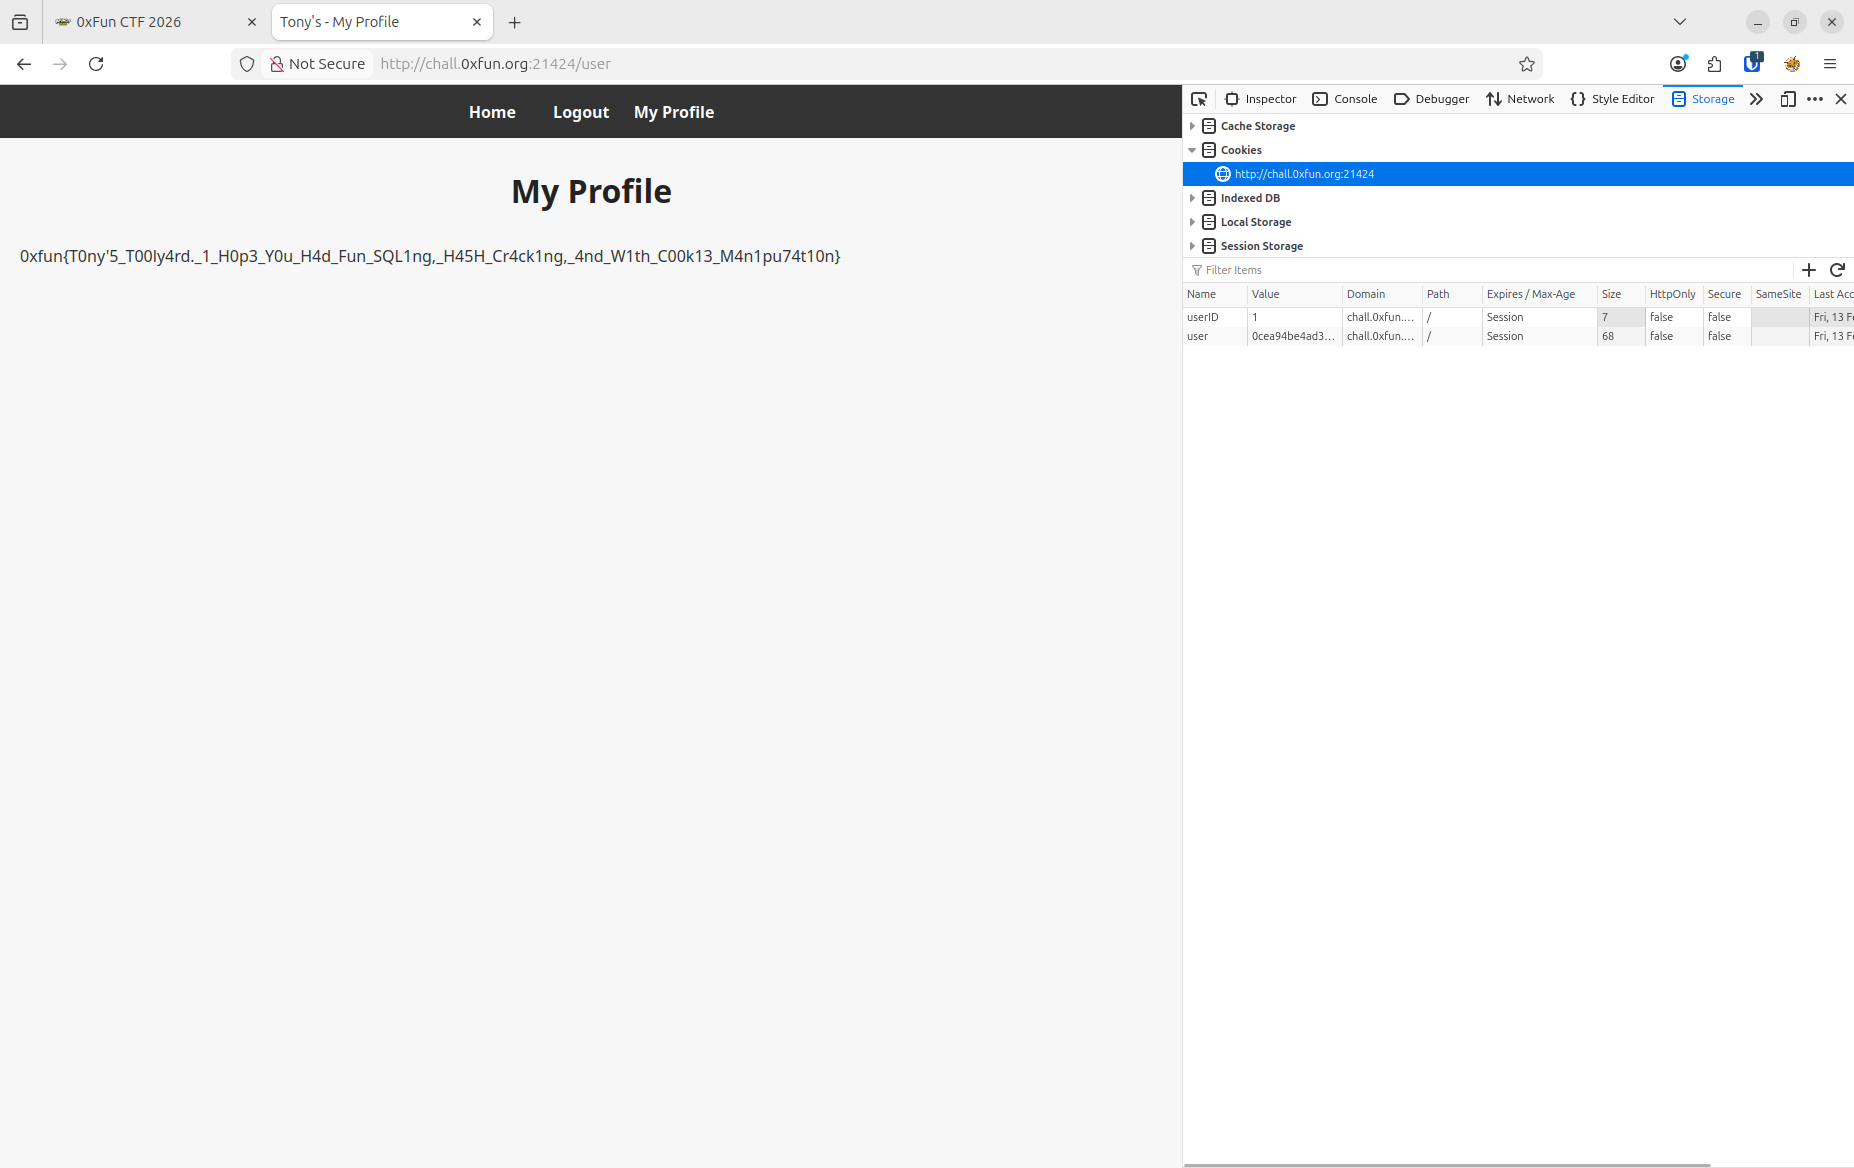Reload the current page
This screenshot has width=1854, height=1168.
96,64
